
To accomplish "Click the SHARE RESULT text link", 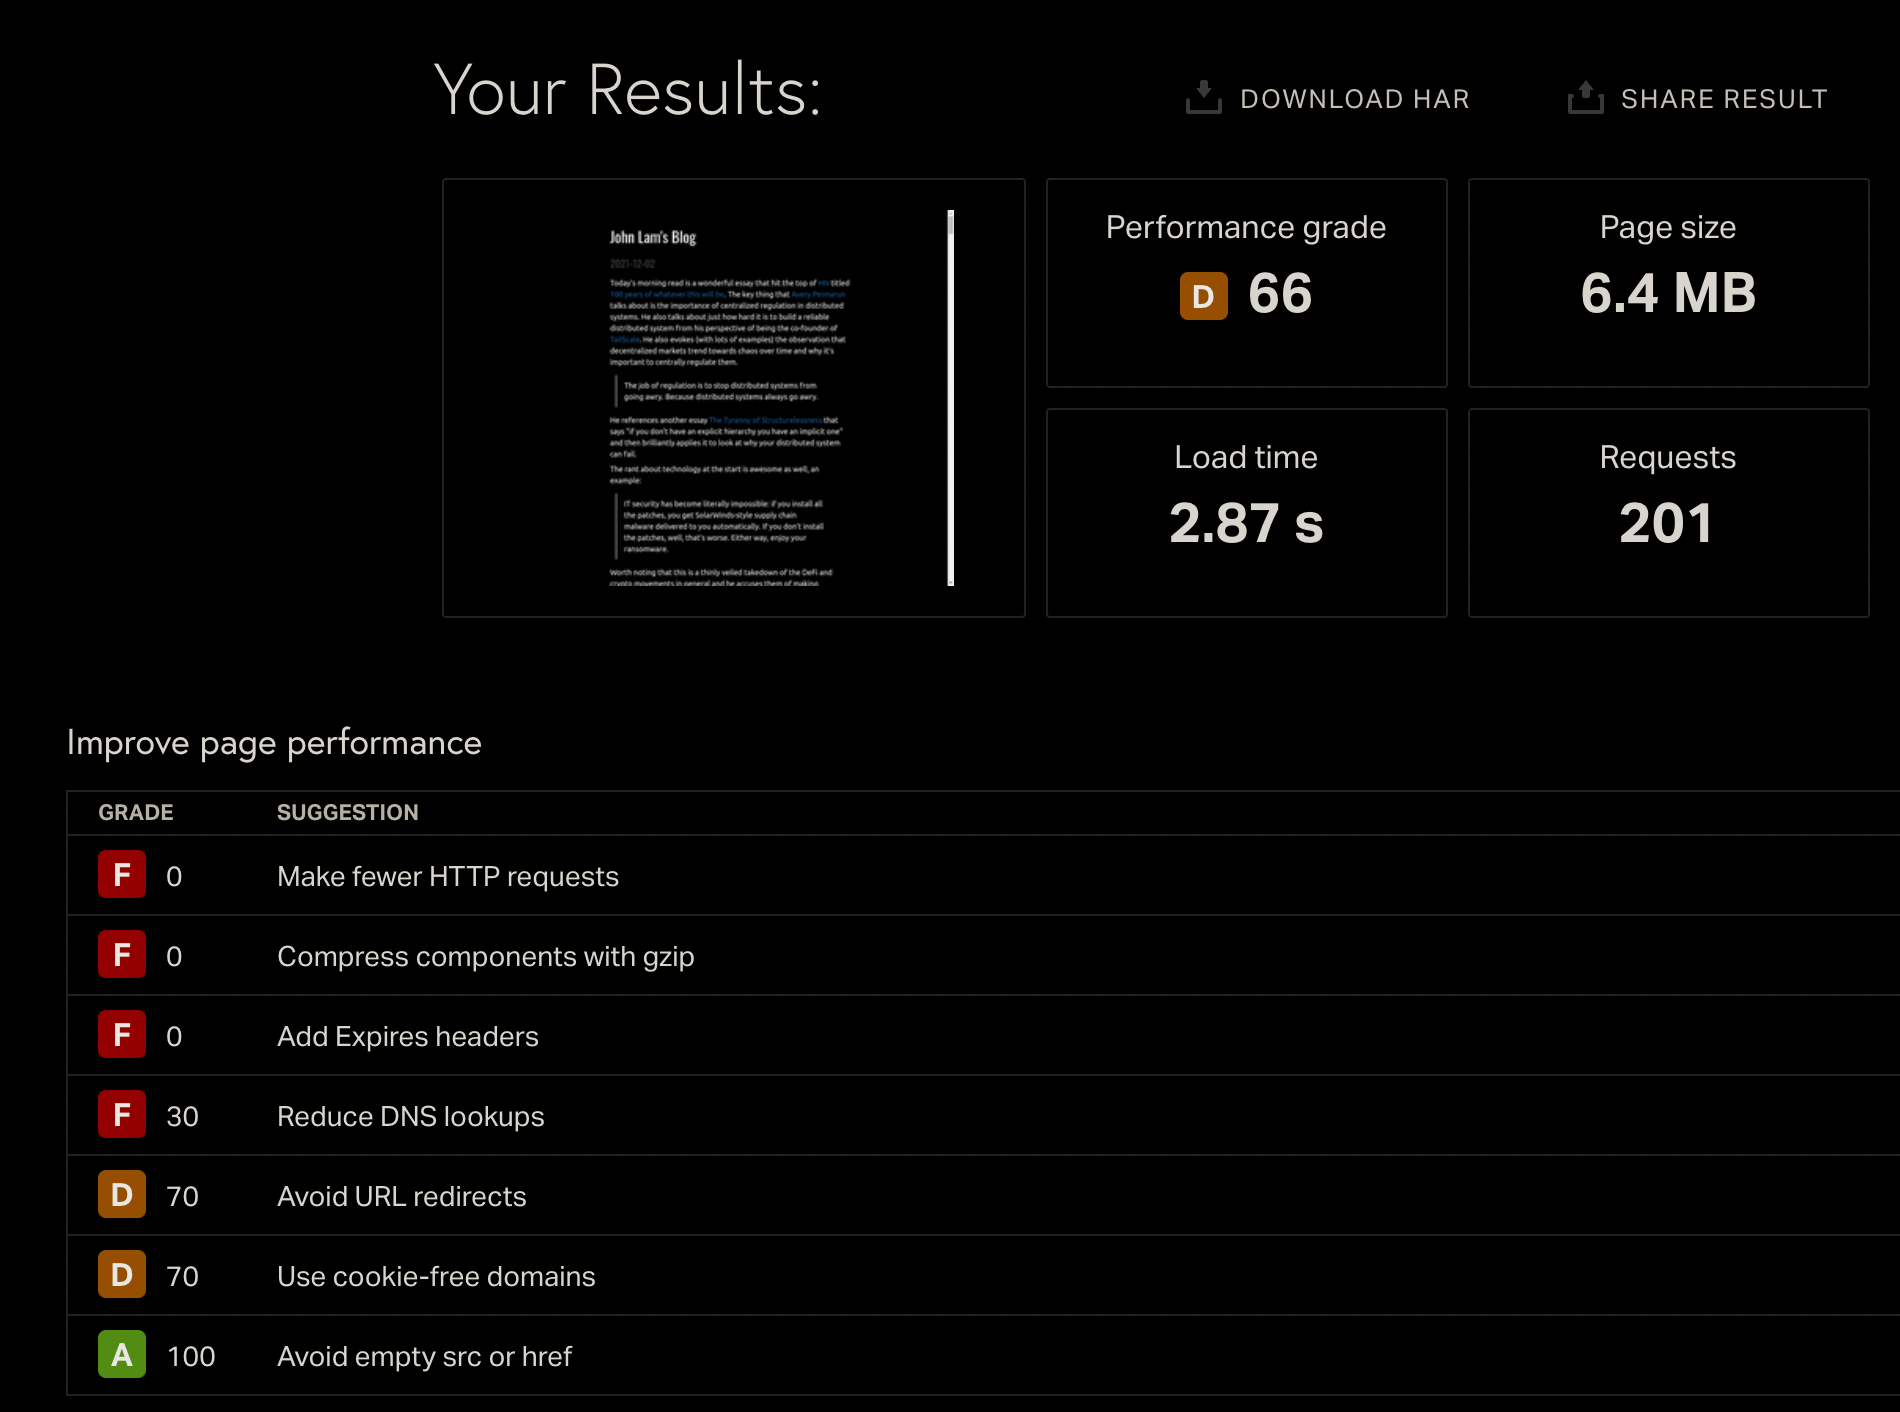I will click(1723, 99).
